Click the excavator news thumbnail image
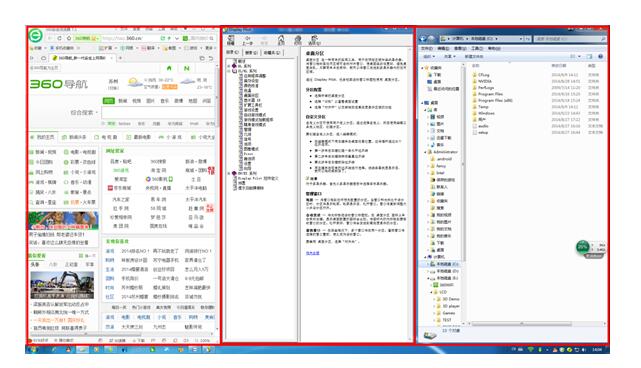Screen dimensions: 641x368 coord(62,285)
